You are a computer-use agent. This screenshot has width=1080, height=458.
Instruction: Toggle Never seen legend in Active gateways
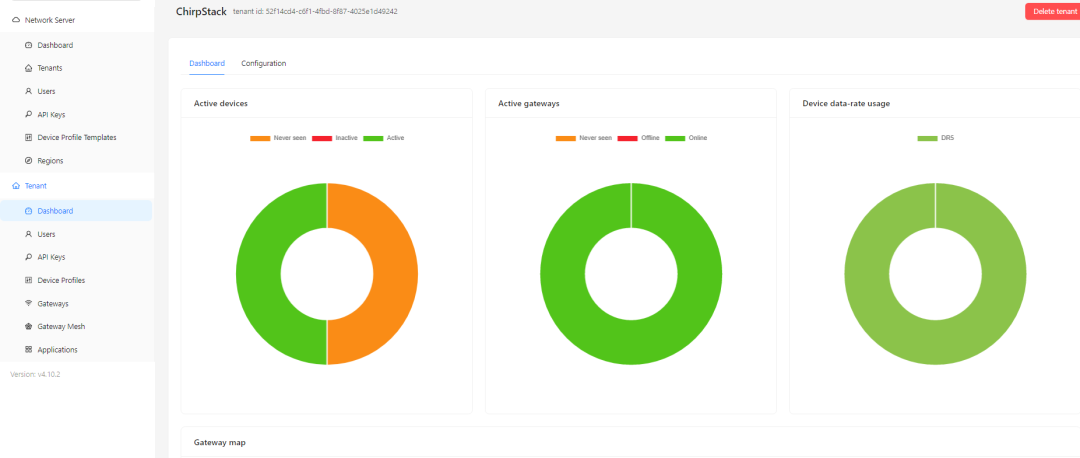(583, 138)
